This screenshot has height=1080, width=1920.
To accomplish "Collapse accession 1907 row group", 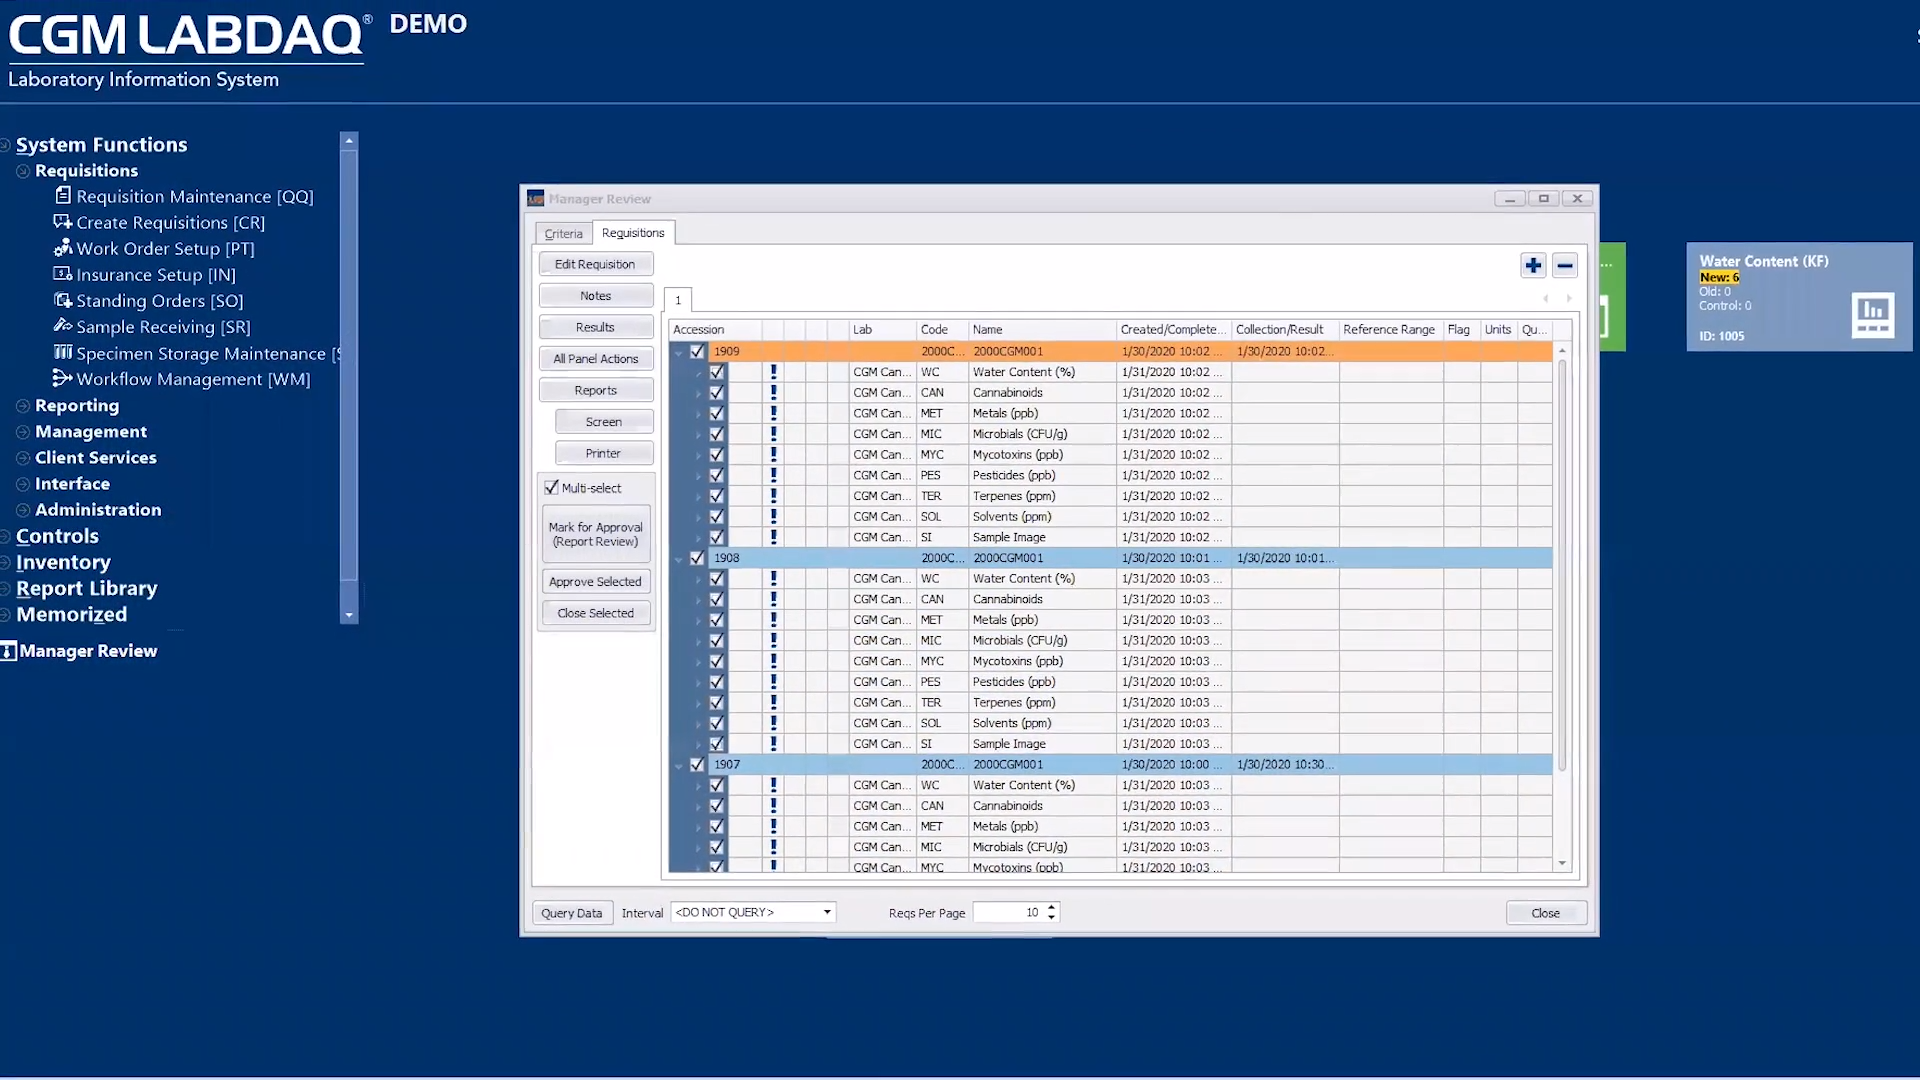I will click(x=679, y=765).
